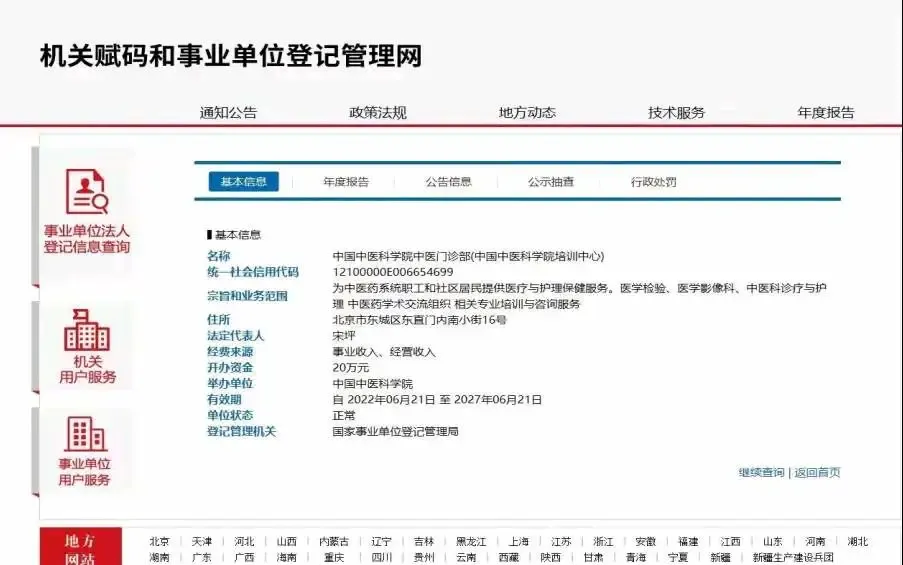Click the validity period 2022年06月21日 至 2027年06月21日
This screenshot has height=565, width=903.
click(445, 400)
